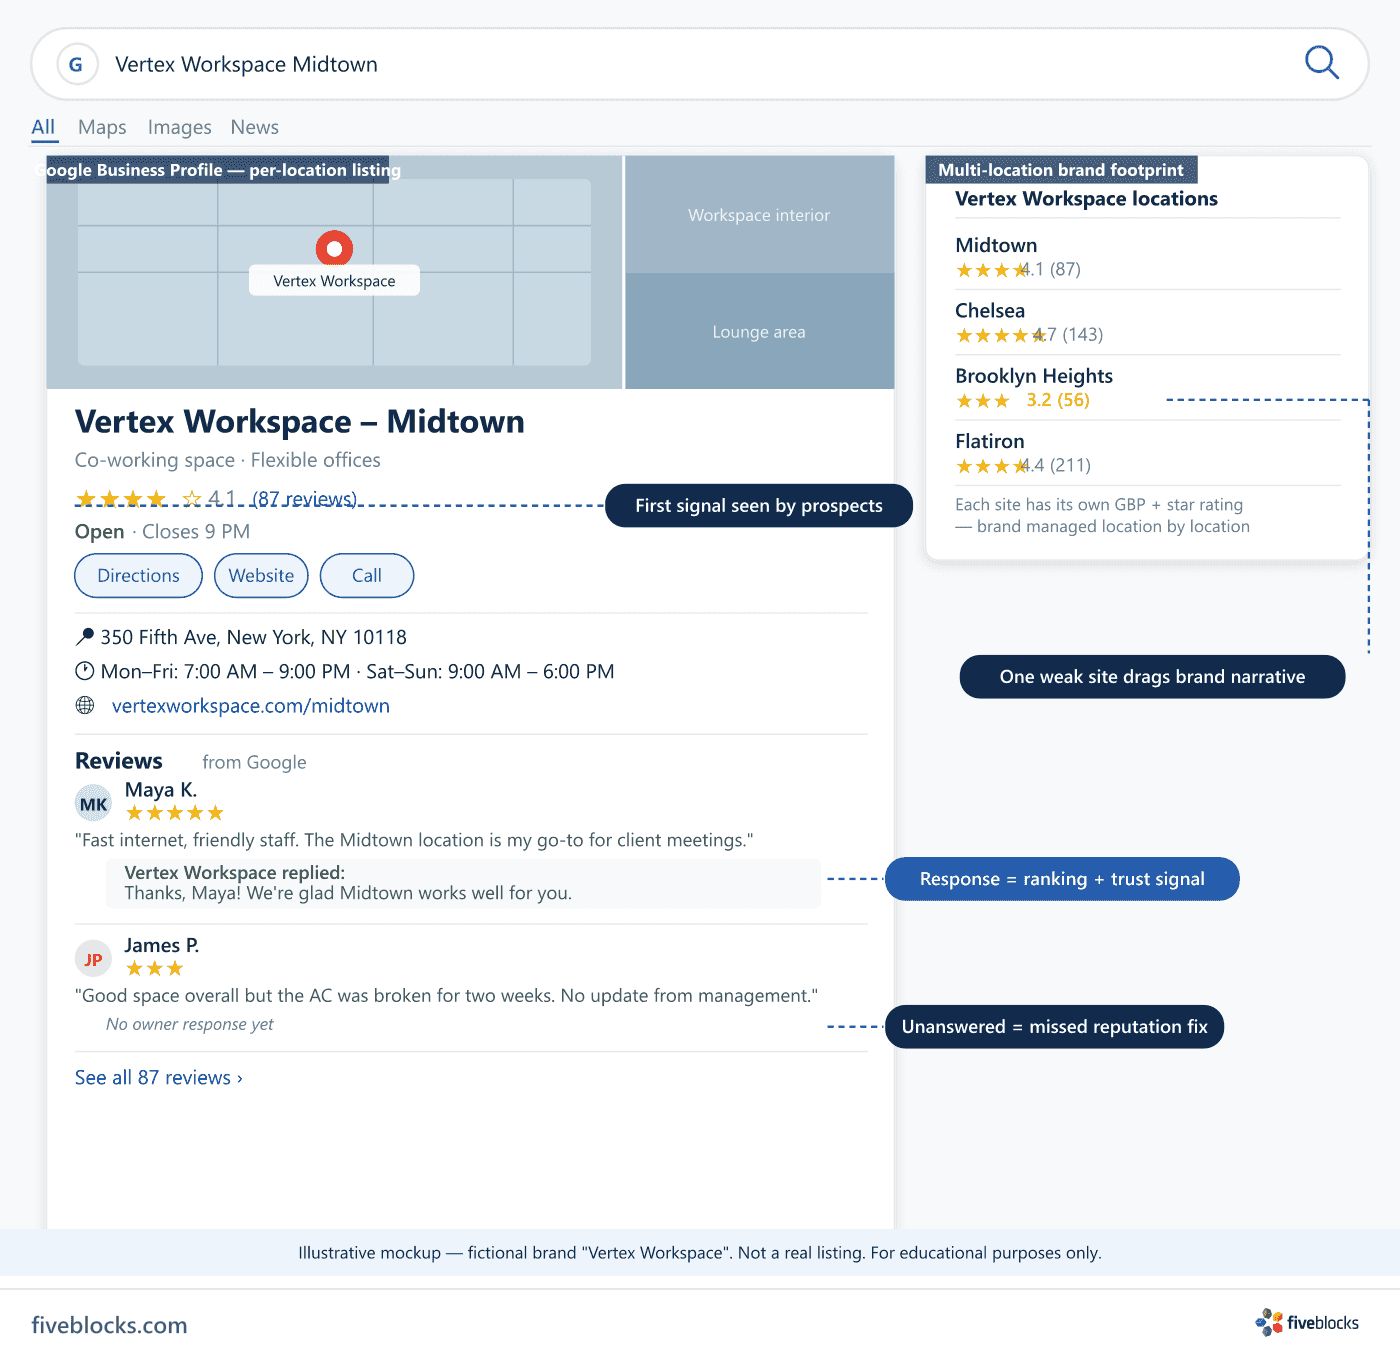Click the Reviews heading

click(119, 760)
